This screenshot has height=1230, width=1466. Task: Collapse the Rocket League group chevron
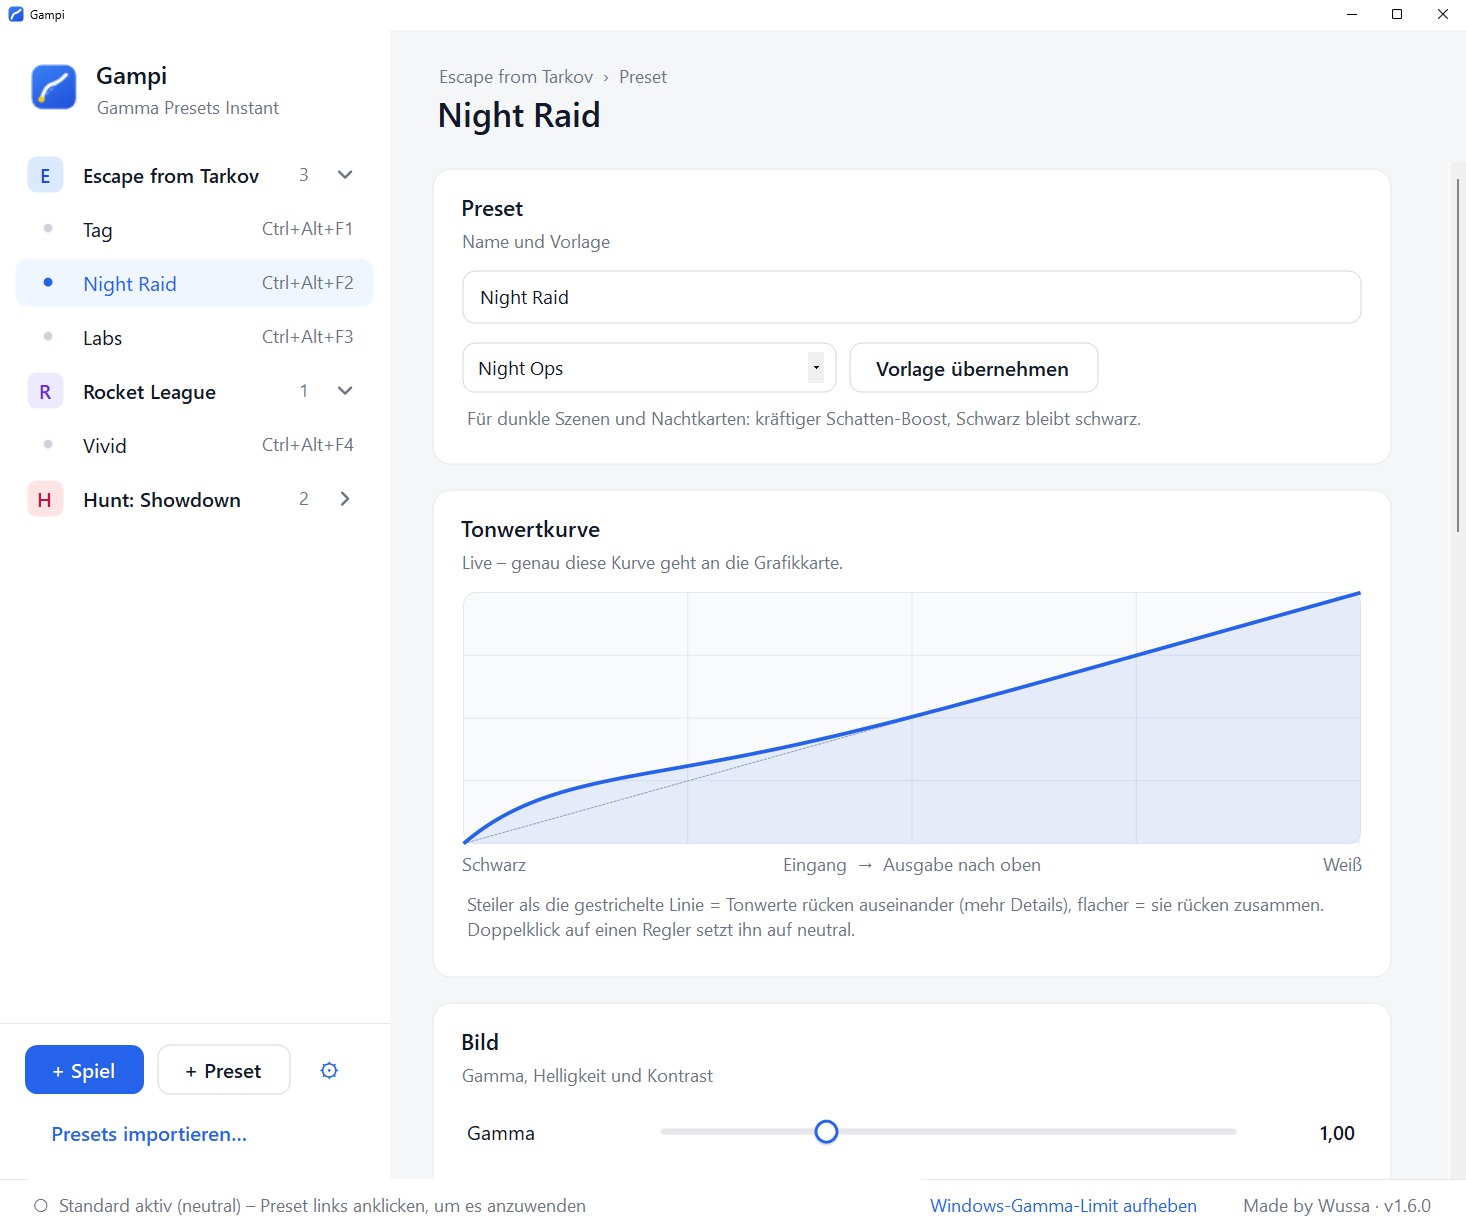coord(345,391)
